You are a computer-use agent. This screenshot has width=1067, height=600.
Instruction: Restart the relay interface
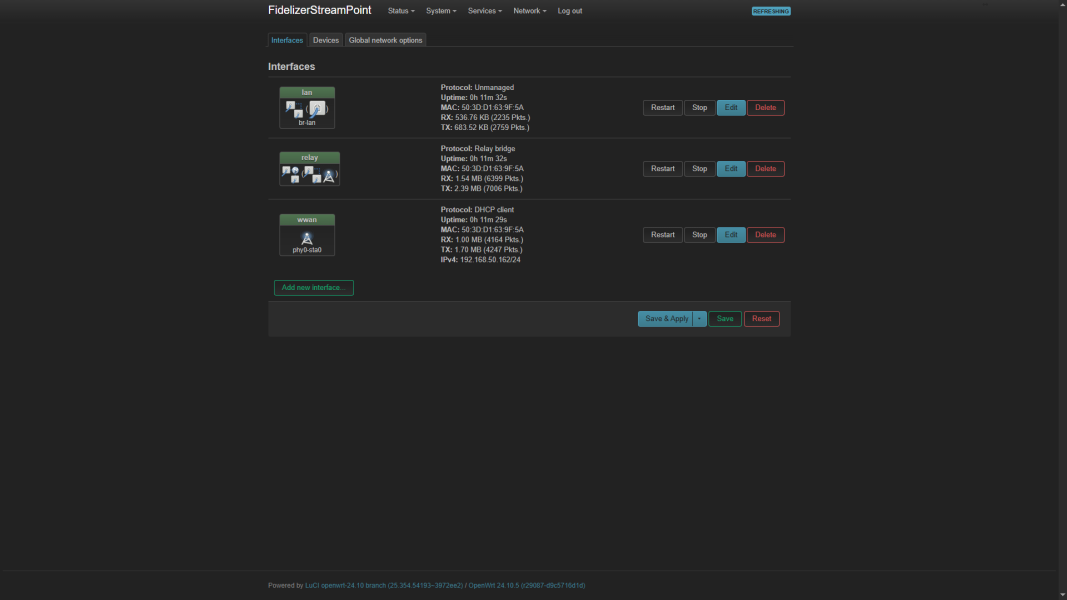663,169
